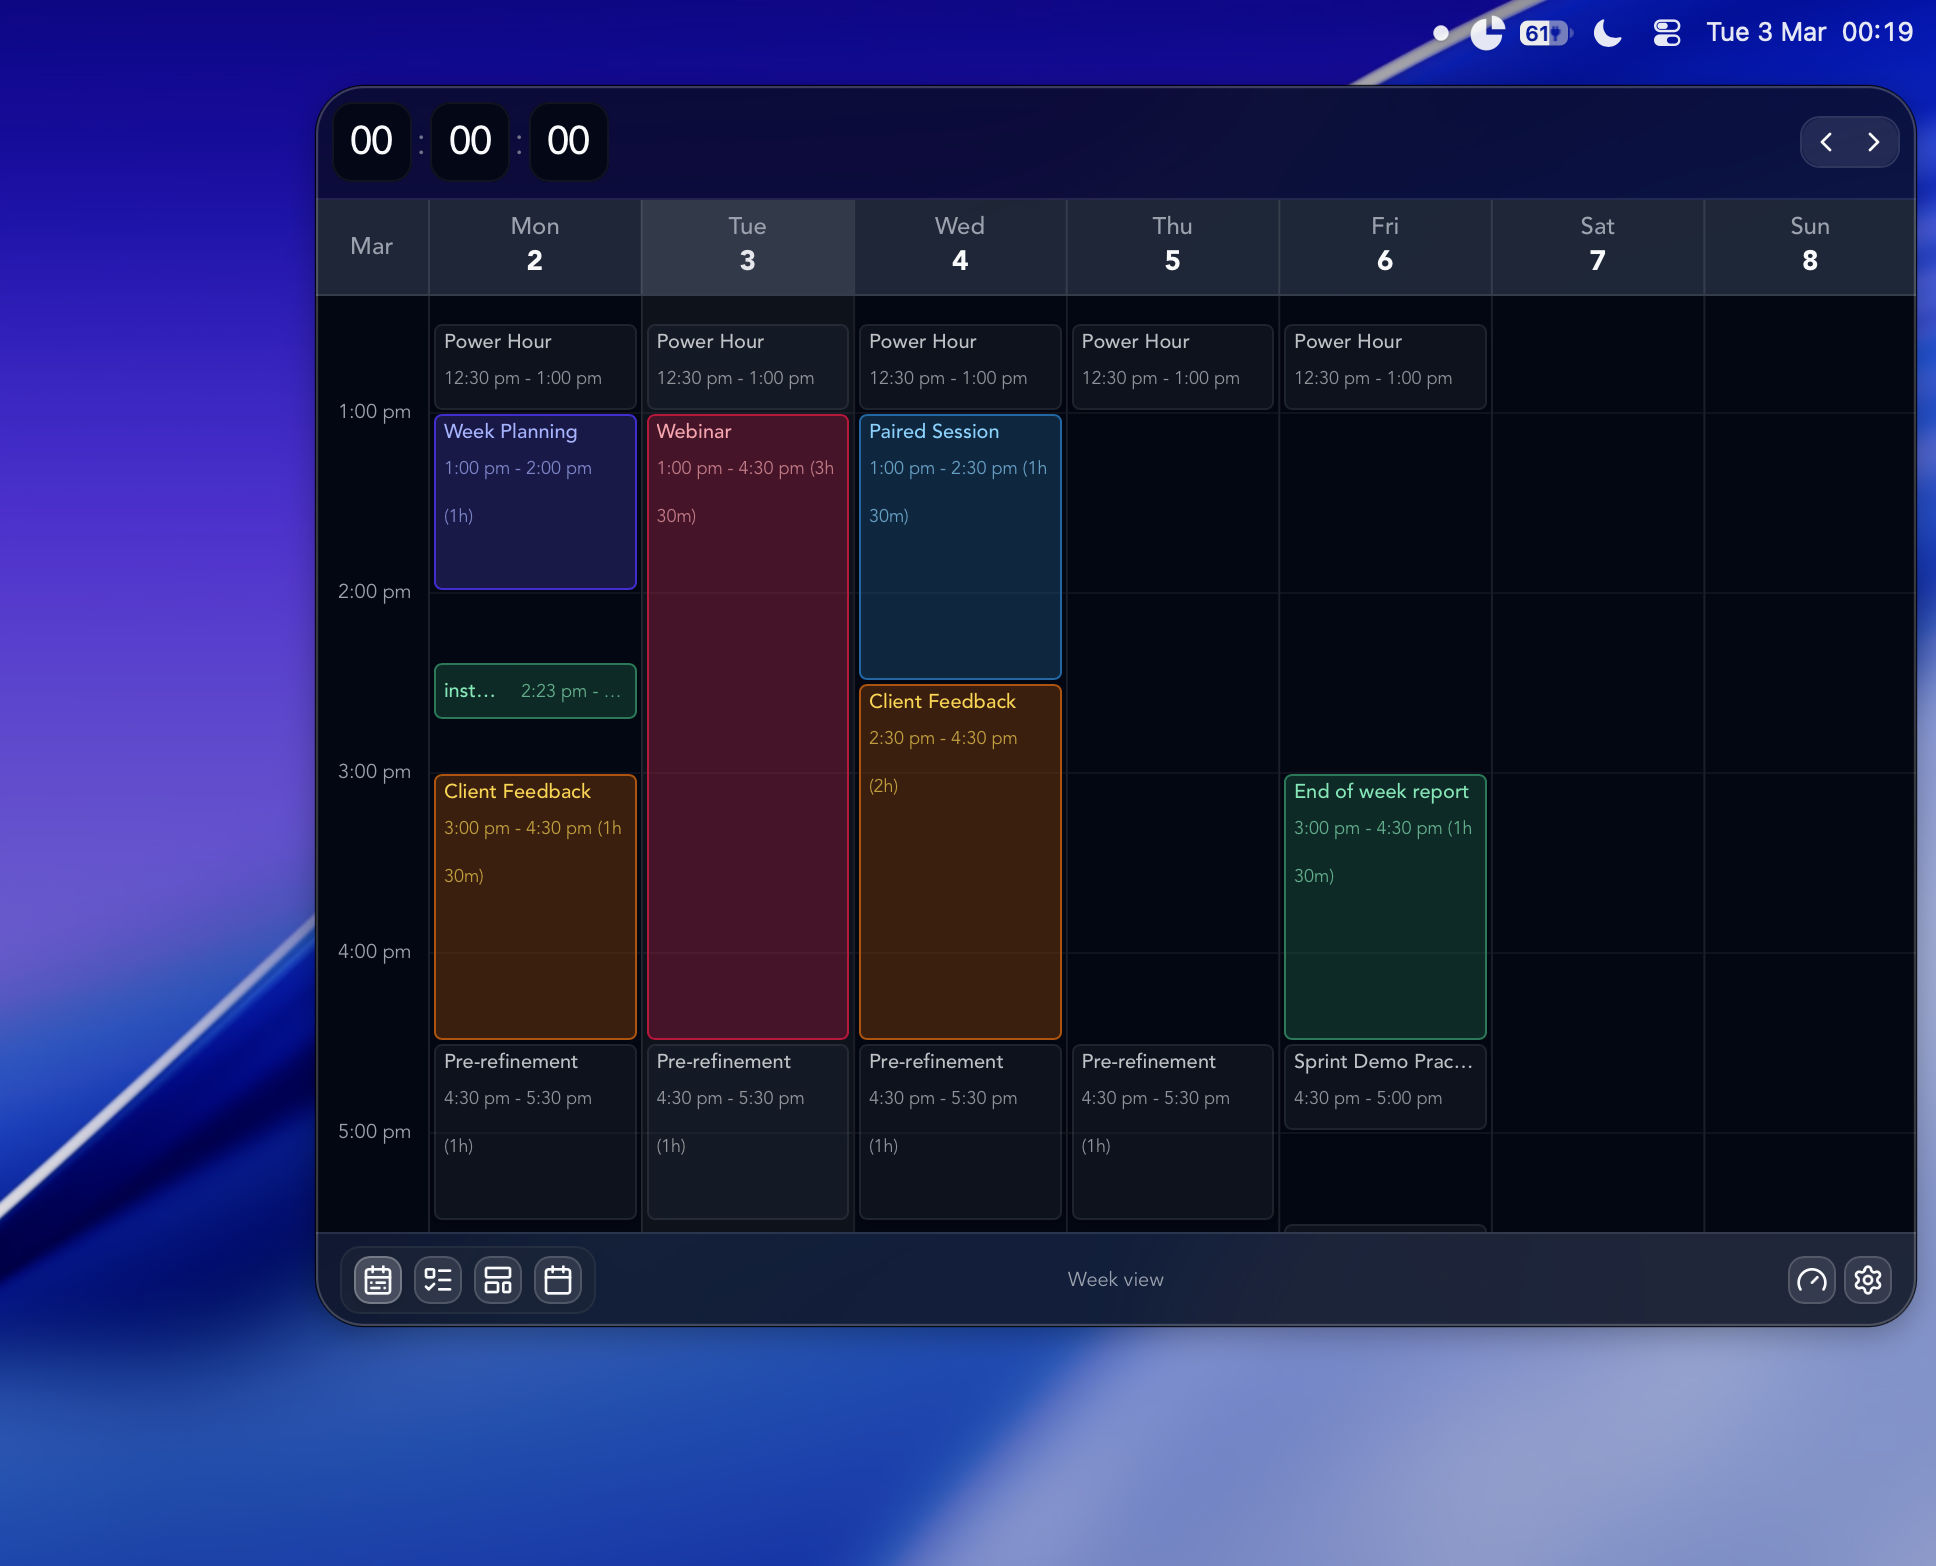This screenshot has width=1936, height=1566.
Task: Select the Fri 6 column header
Action: click(x=1384, y=245)
